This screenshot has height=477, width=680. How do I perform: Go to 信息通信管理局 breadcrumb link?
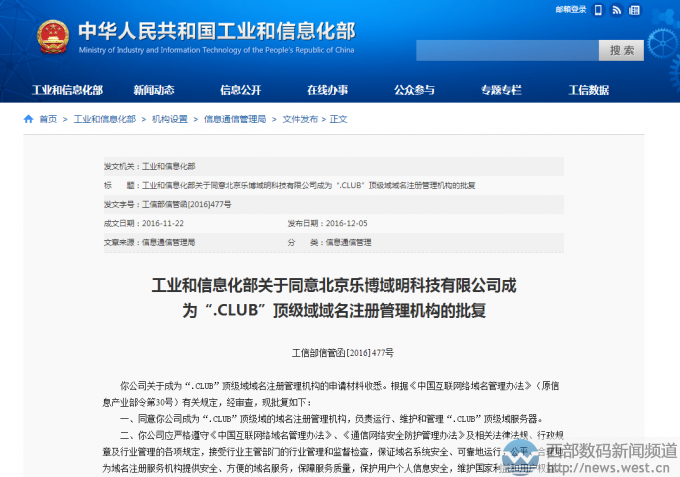click(x=235, y=119)
